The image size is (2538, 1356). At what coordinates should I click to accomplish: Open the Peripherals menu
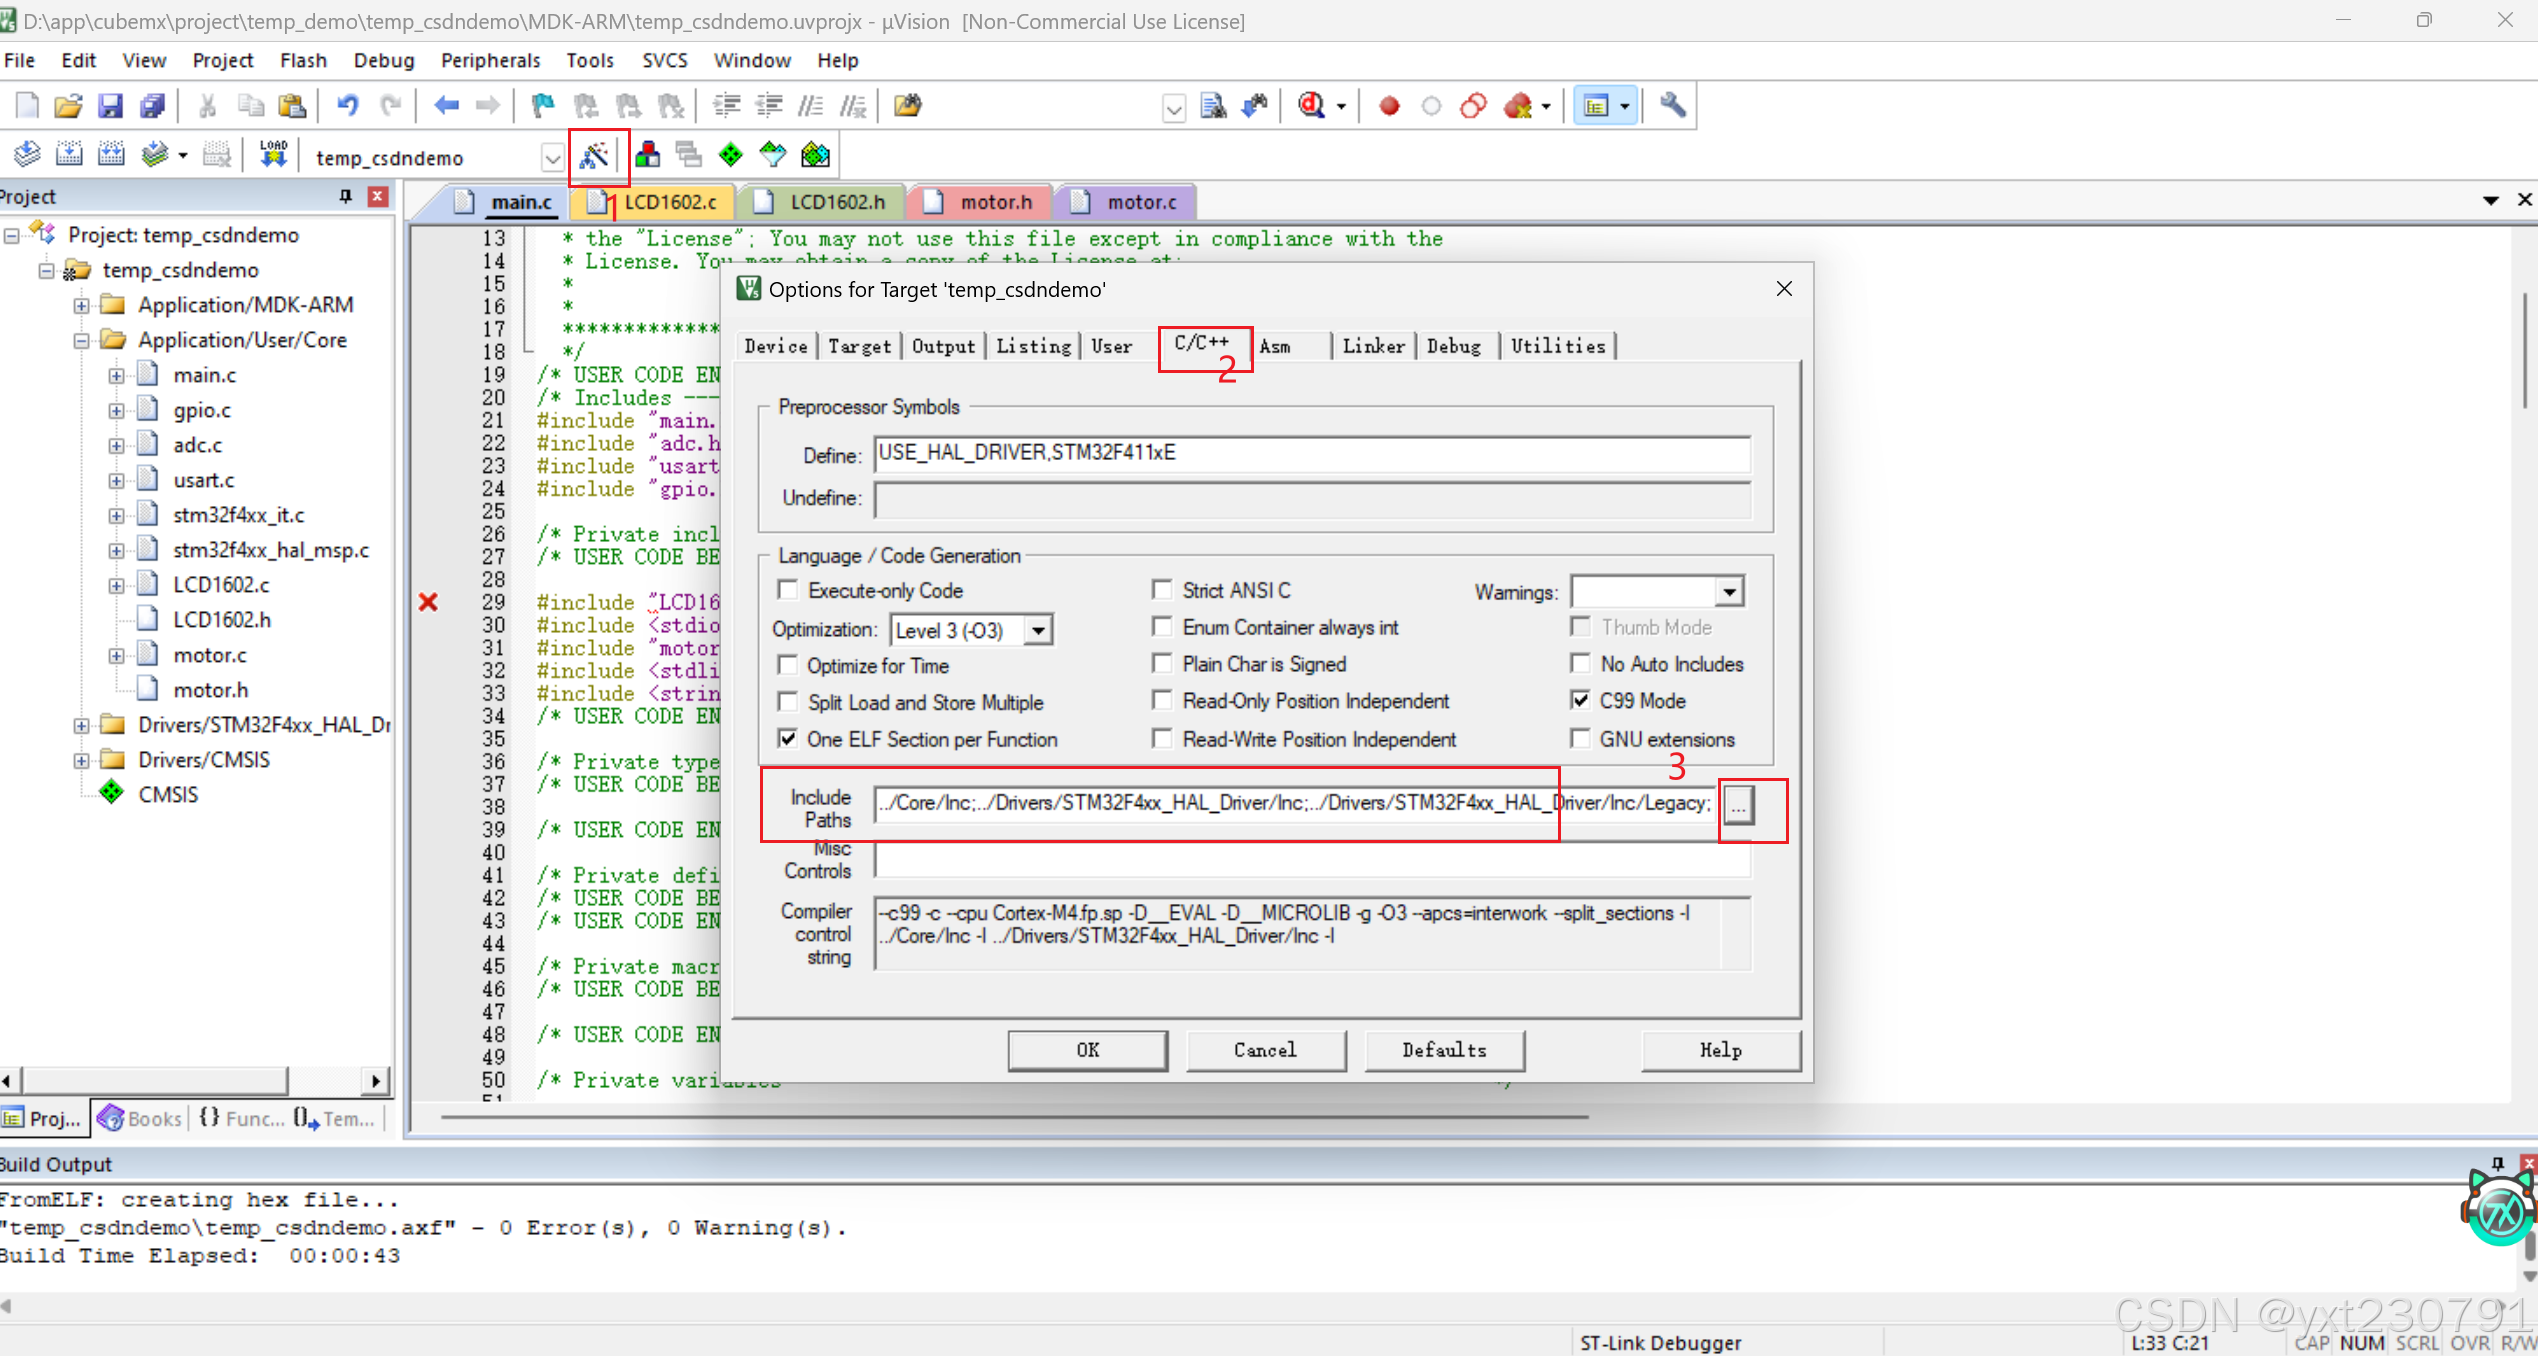coord(490,60)
